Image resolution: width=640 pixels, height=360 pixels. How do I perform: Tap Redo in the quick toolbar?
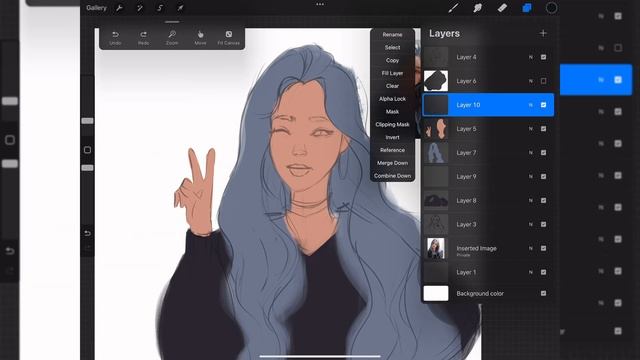[143, 38]
